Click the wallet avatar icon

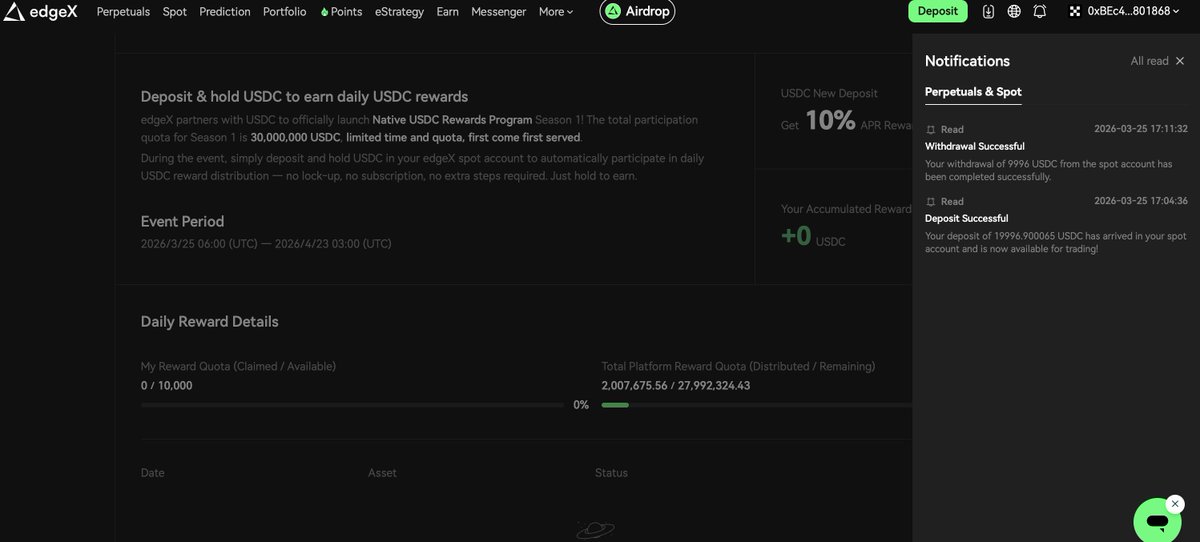(x=1076, y=12)
